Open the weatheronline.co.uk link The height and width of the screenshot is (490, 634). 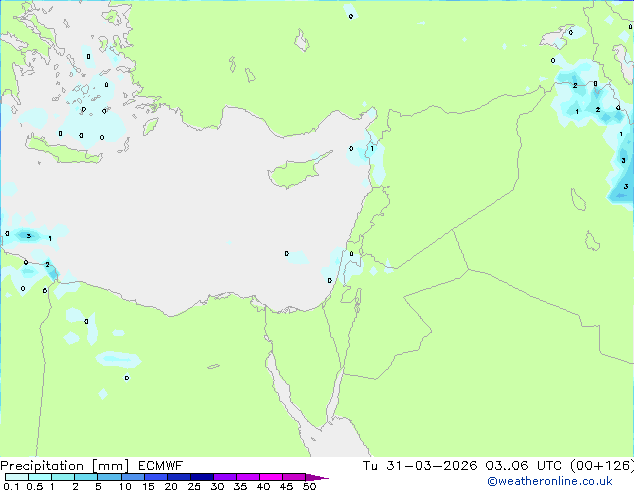pos(550,481)
